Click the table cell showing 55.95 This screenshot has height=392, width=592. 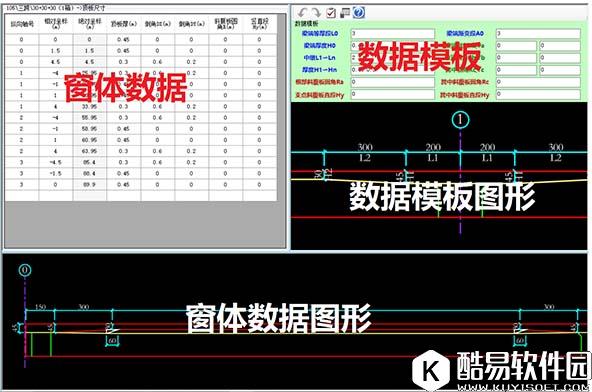[89, 118]
